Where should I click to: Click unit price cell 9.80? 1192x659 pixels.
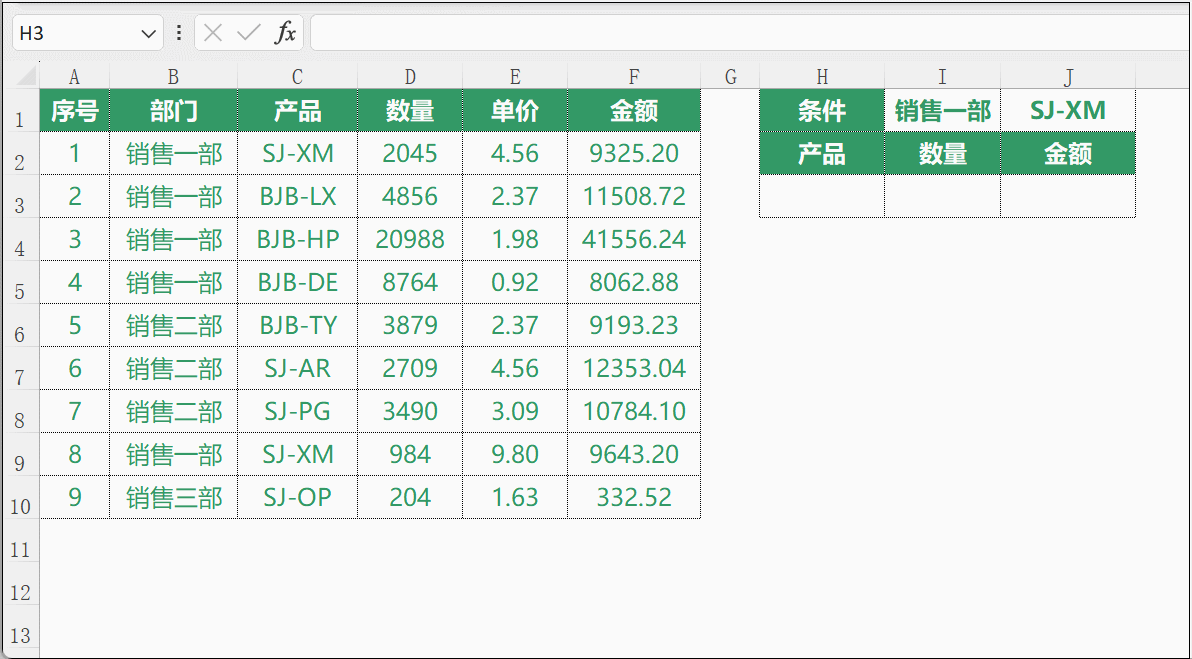pos(515,455)
